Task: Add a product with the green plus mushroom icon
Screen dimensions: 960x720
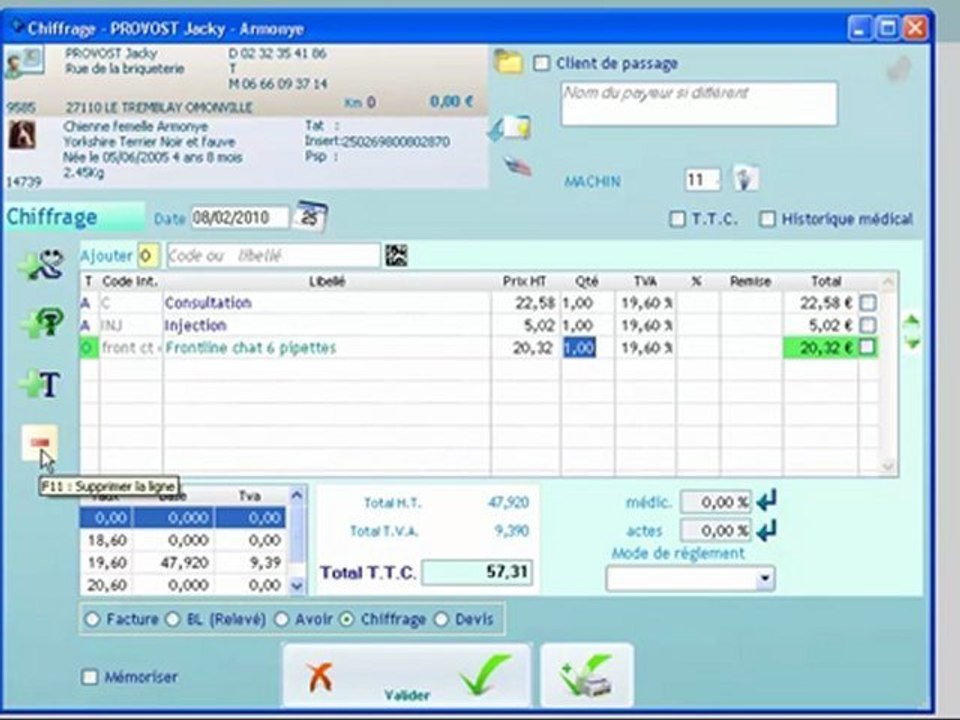Action: tap(42, 323)
